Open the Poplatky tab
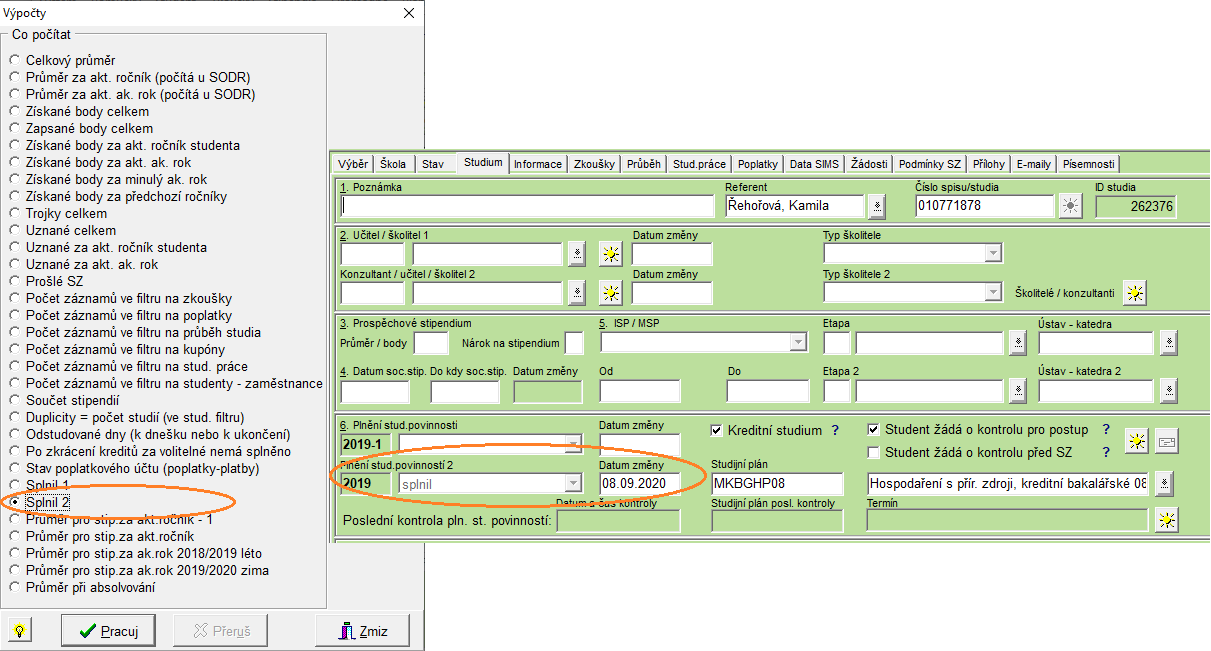Screen dimensions: 1211x651 (x=758, y=164)
